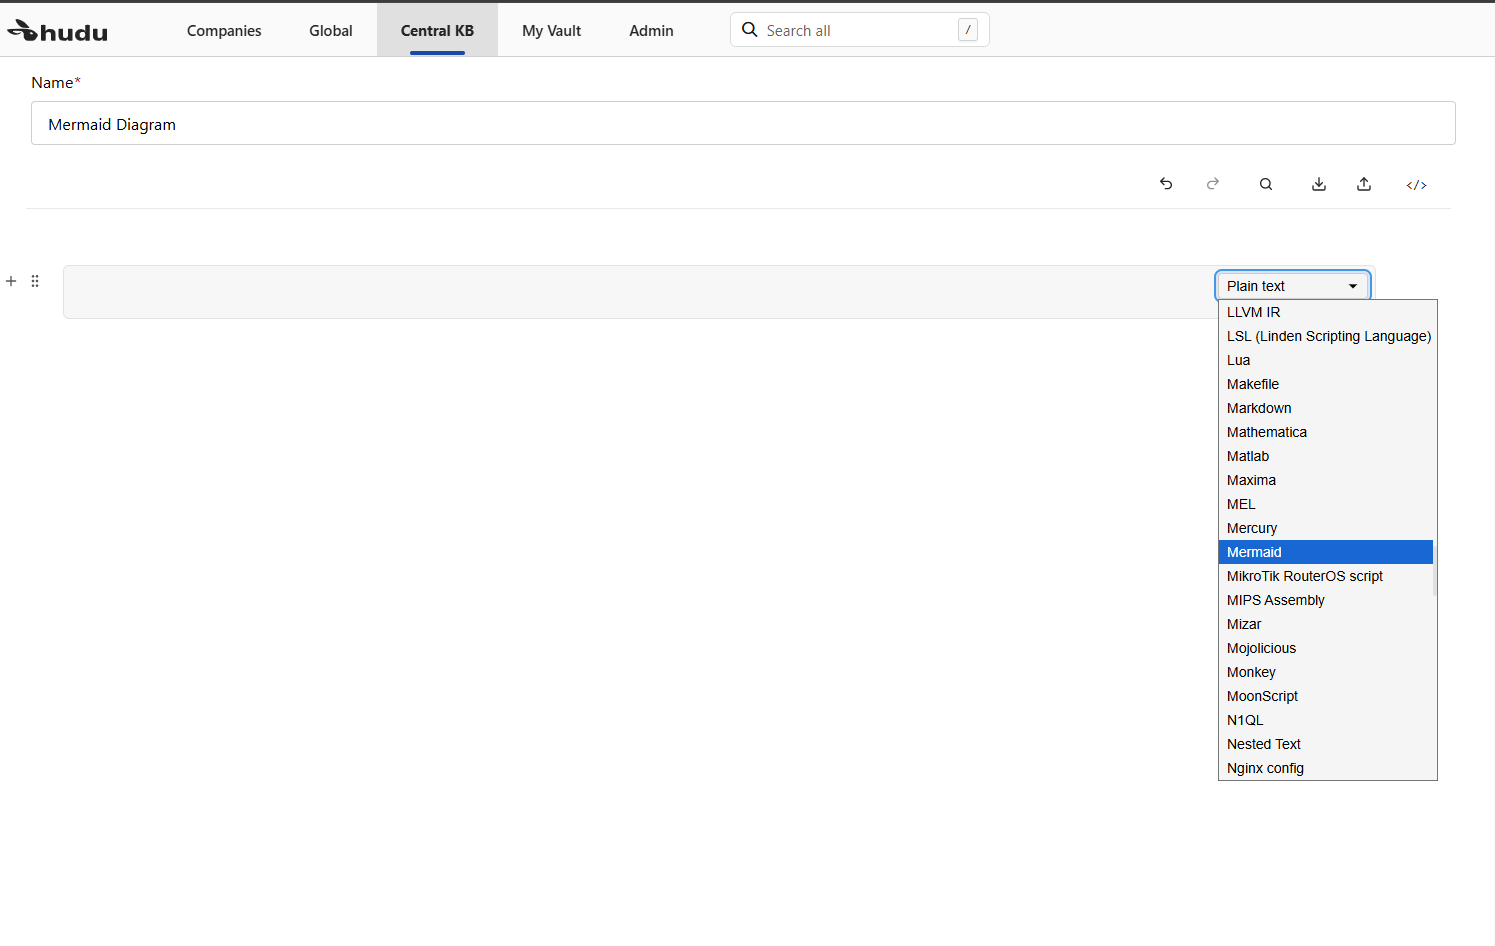This screenshot has width=1495, height=946.
Task: Select LSL (Linden Scripting Language) option
Action: [1326, 336]
